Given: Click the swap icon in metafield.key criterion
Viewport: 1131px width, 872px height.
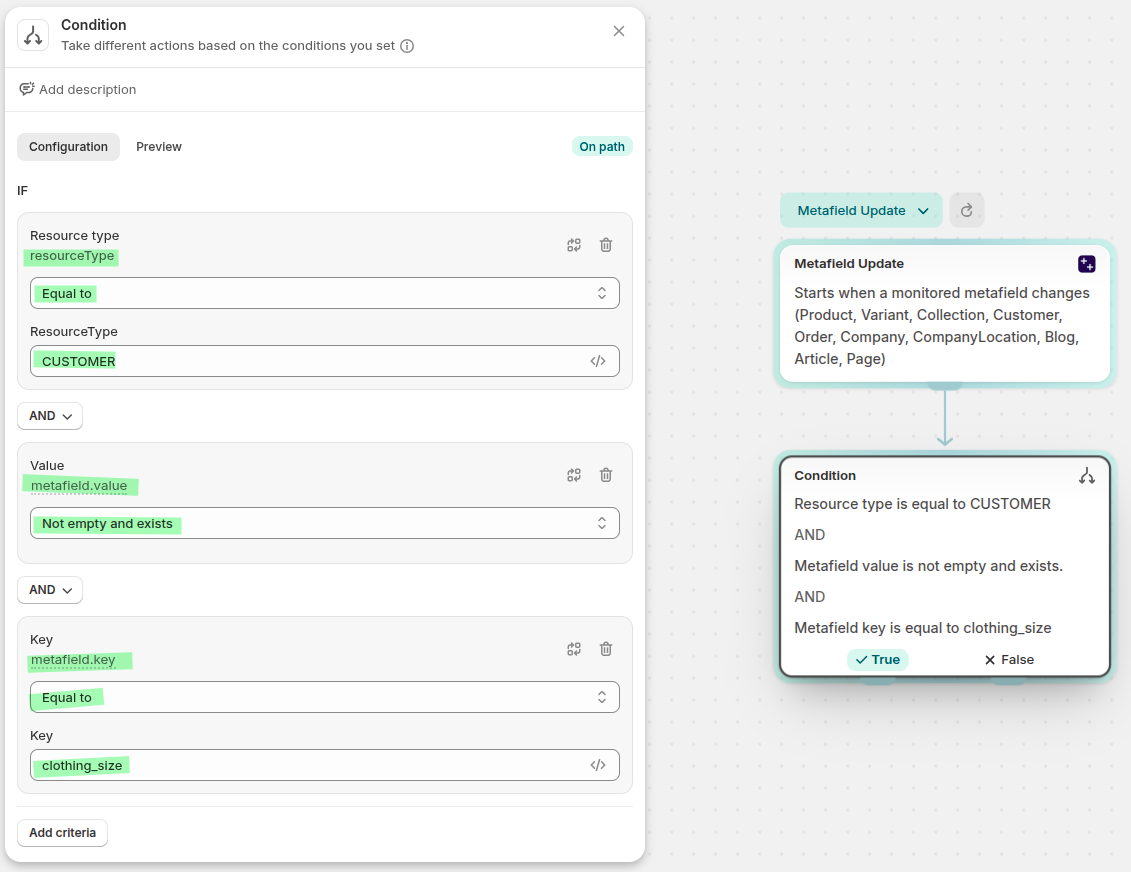Looking at the screenshot, I should pos(574,649).
